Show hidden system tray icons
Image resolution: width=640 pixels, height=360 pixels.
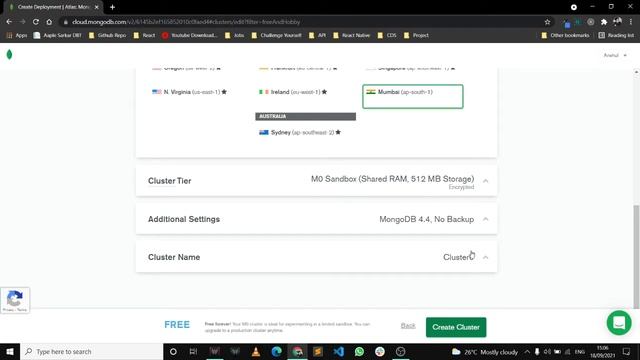527,352
